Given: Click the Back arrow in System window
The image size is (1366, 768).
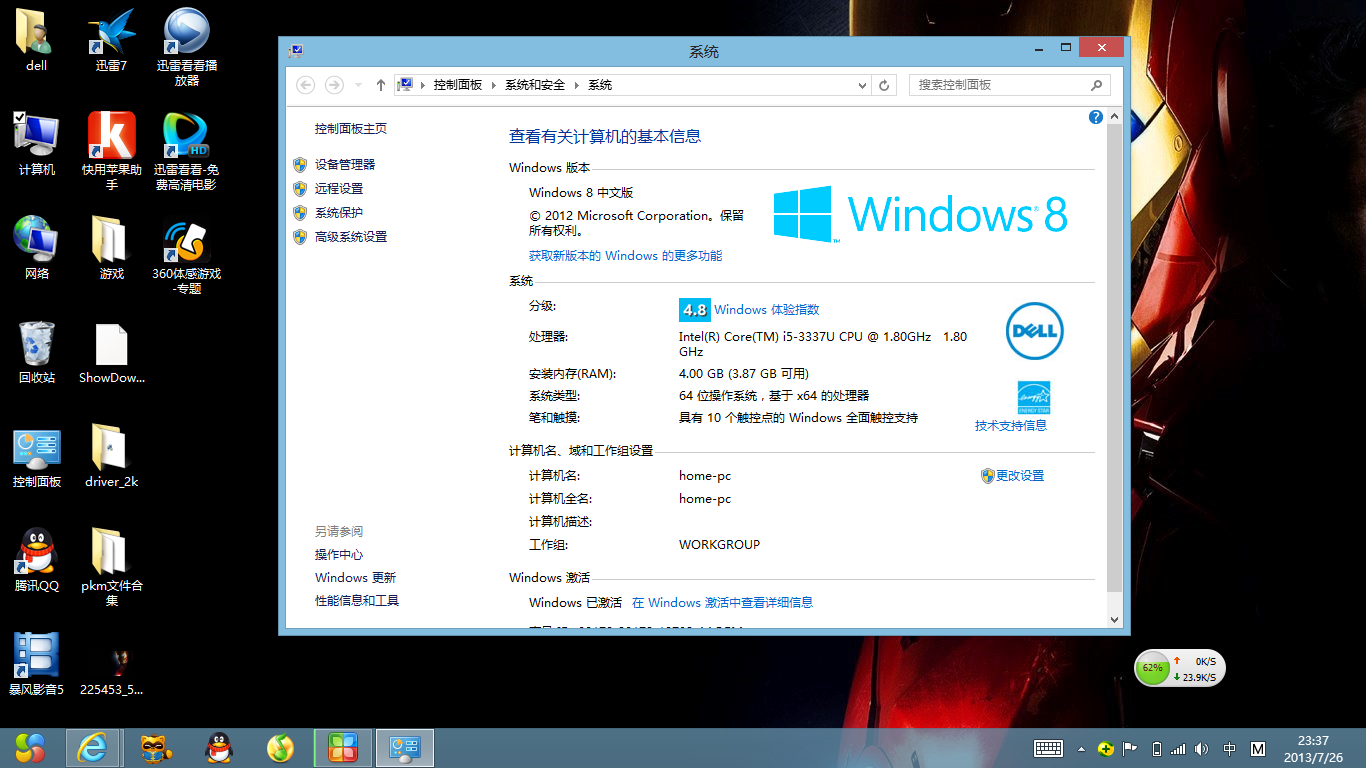Looking at the screenshot, I should coord(306,85).
